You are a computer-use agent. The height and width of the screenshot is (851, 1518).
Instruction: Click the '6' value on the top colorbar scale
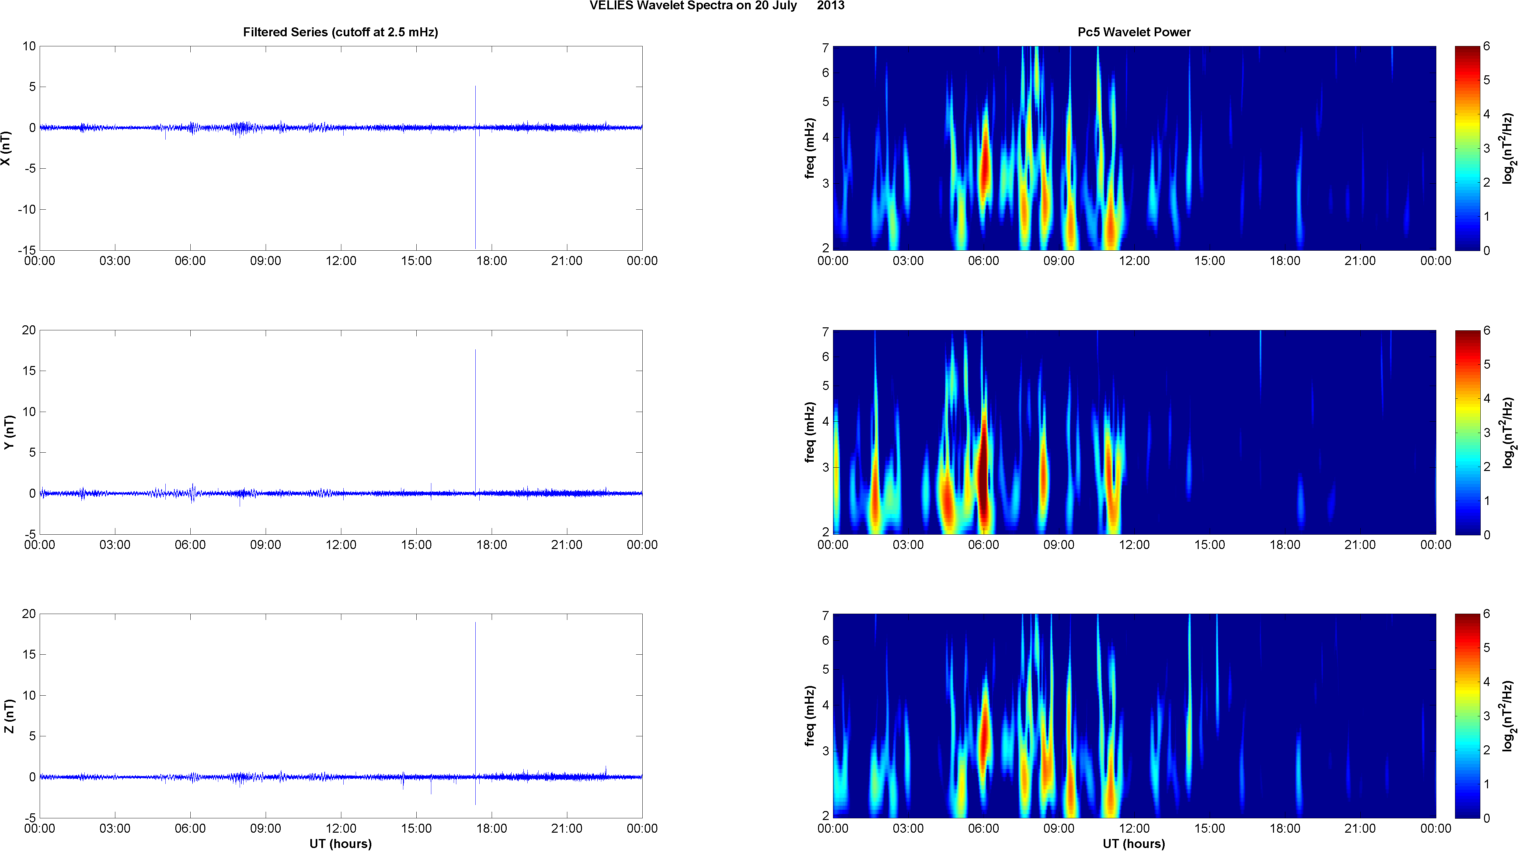coord(1487,46)
